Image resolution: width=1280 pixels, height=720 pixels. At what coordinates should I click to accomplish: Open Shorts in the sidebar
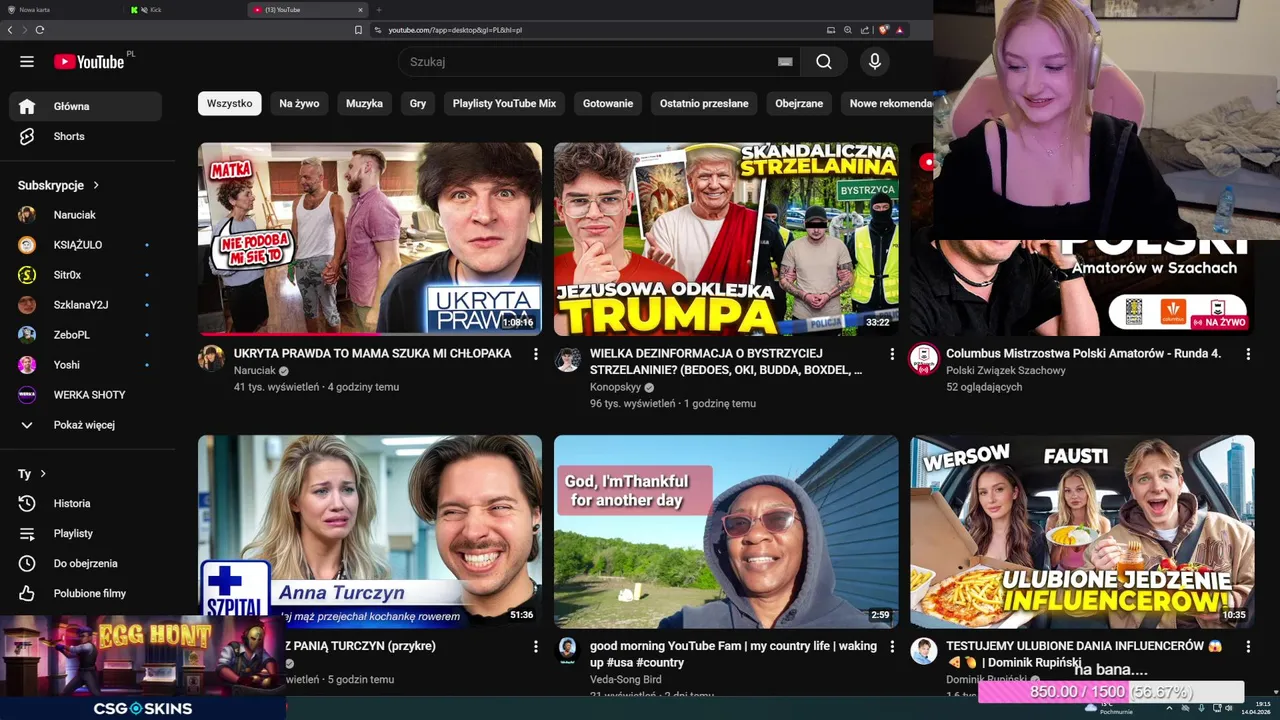[85, 137]
